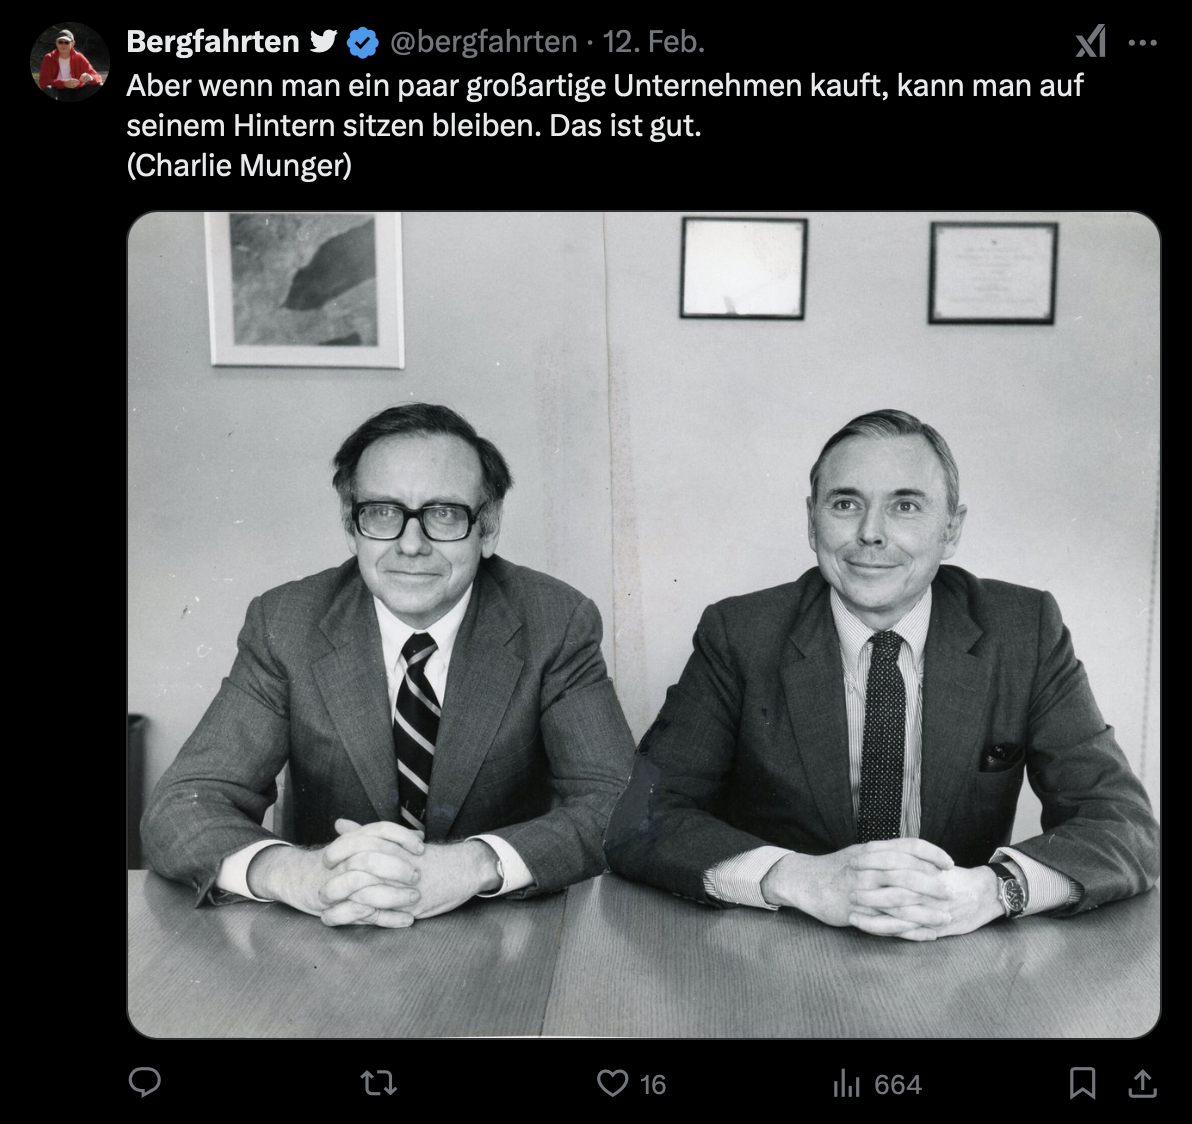The height and width of the screenshot is (1124, 1192).
Task: Open the view analytics bar chart icon
Action: click(846, 1083)
